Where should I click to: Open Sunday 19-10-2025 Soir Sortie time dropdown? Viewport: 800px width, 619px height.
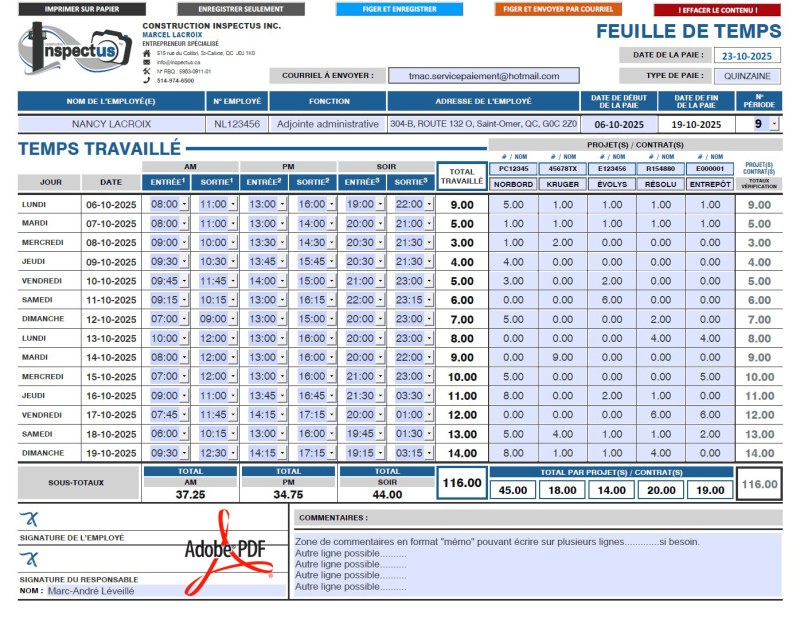pos(430,453)
